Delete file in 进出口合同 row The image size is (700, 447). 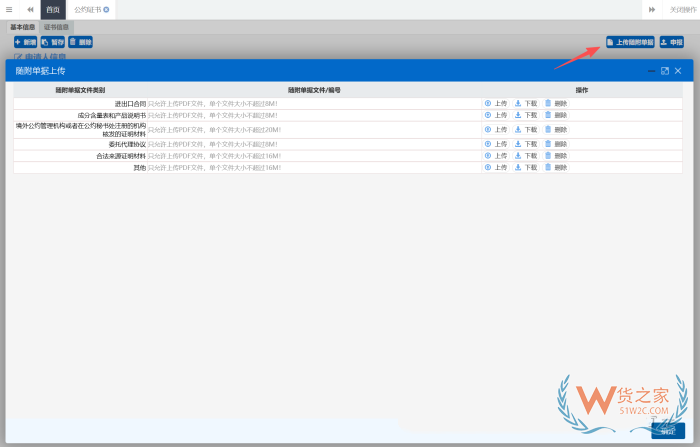coord(556,104)
